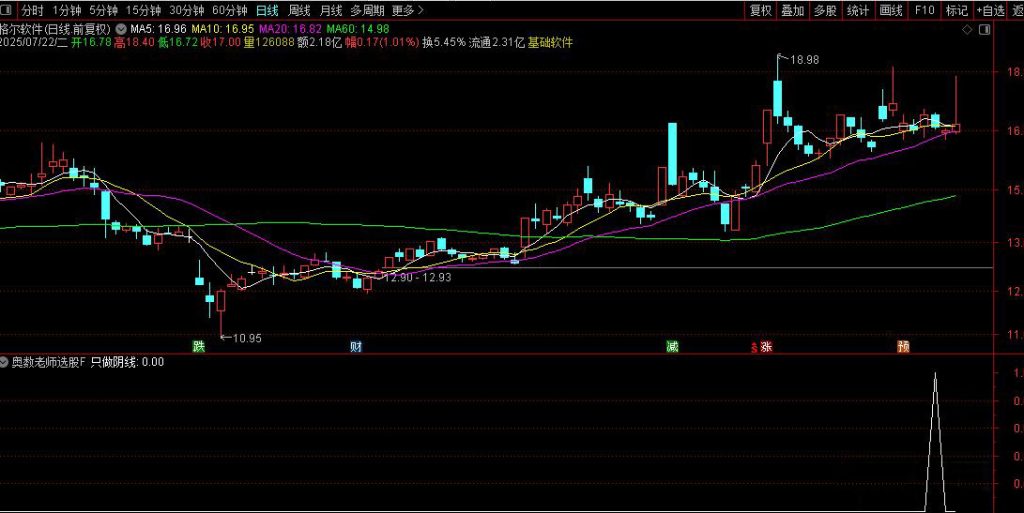Click the 复权 button
1024x513 pixels.
(761, 10)
